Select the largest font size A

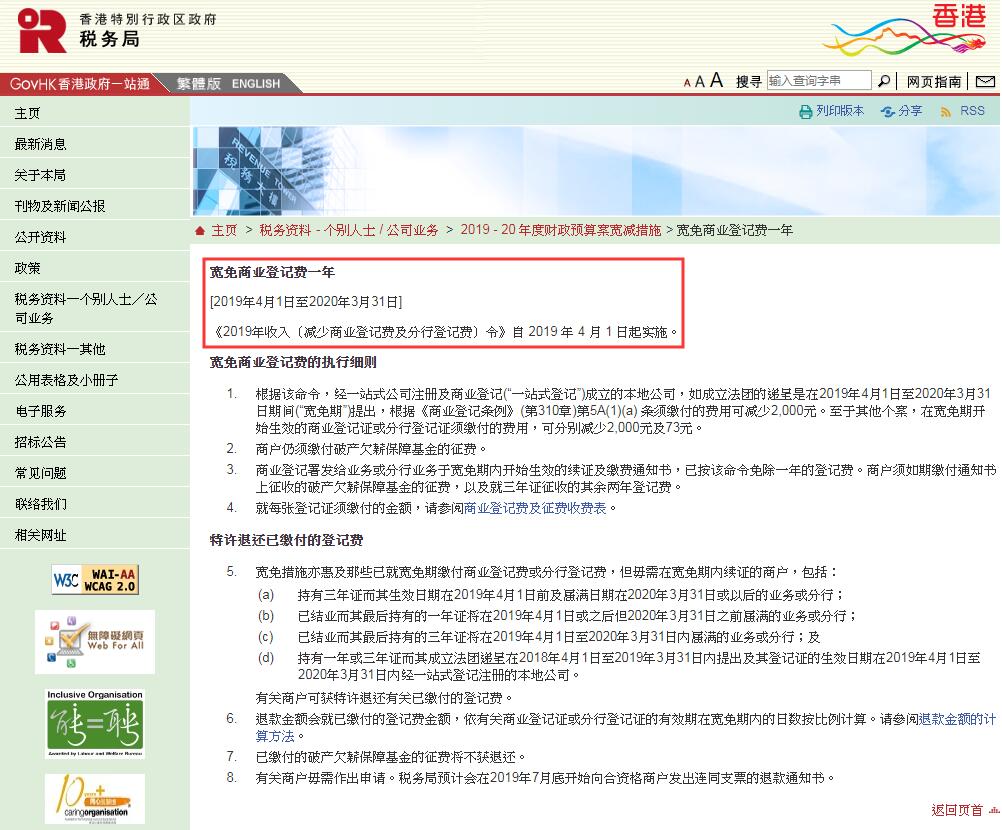tap(715, 81)
